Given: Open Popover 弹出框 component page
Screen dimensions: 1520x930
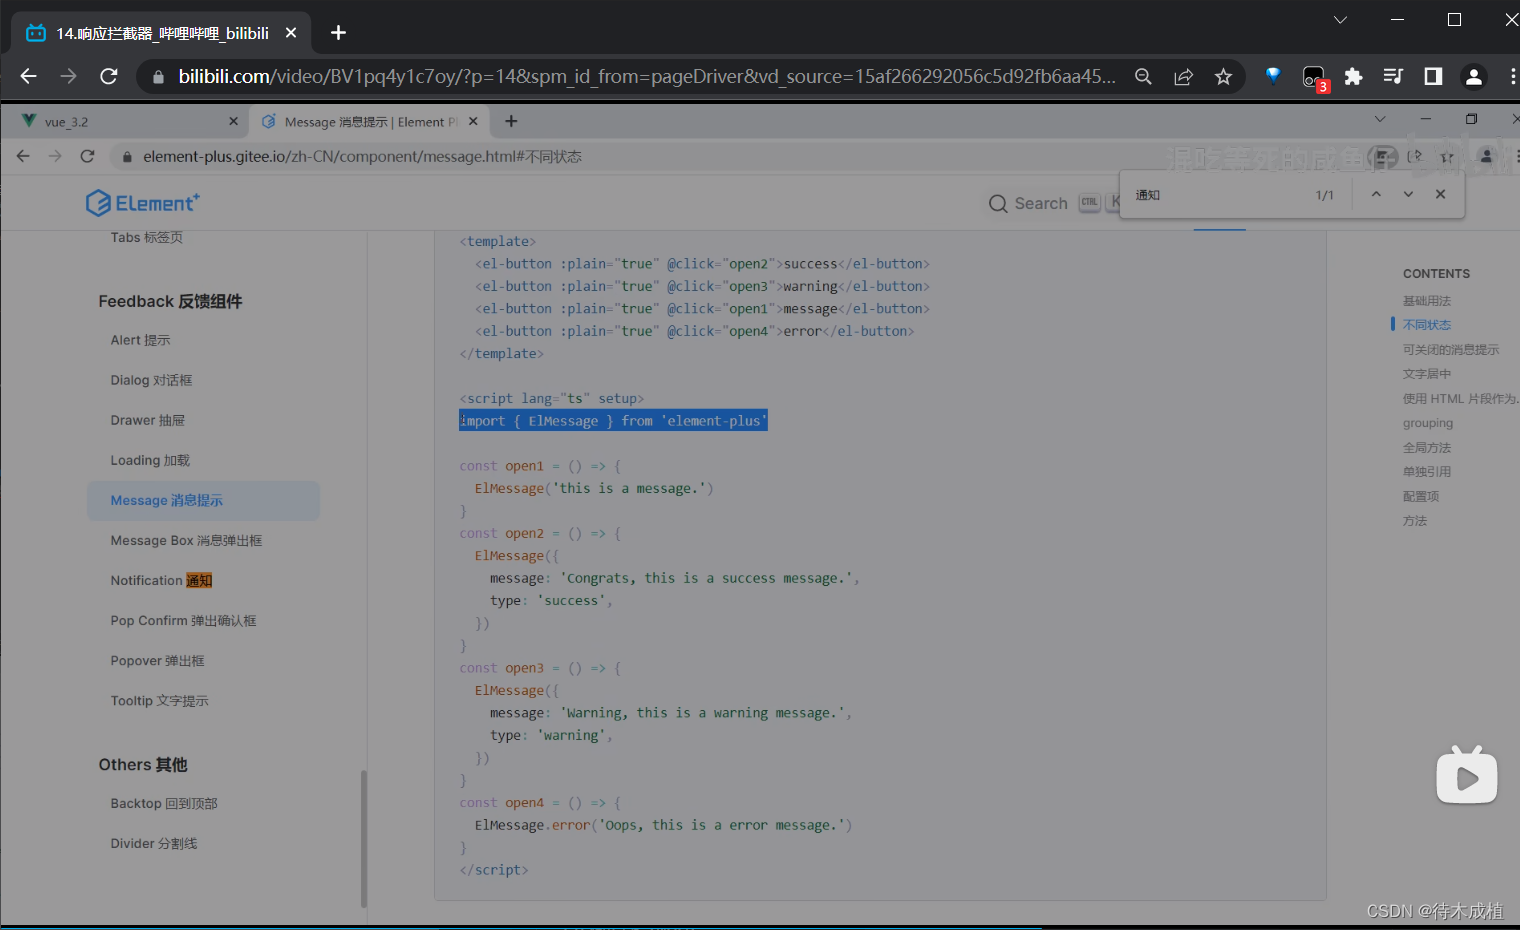Looking at the screenshot, I should click(157, 660).
